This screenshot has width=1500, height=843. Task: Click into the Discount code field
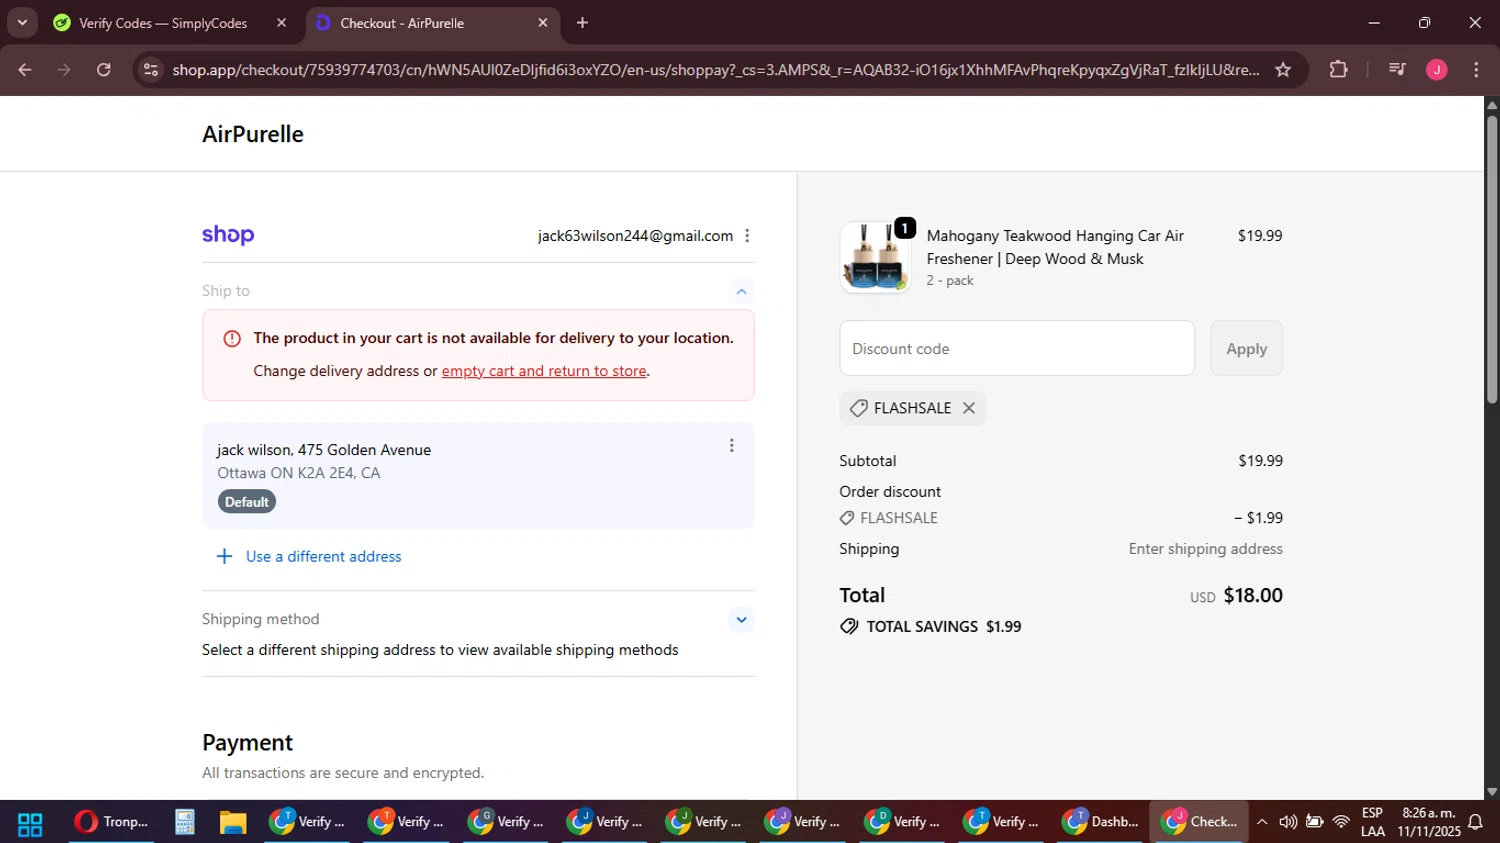1017,348
